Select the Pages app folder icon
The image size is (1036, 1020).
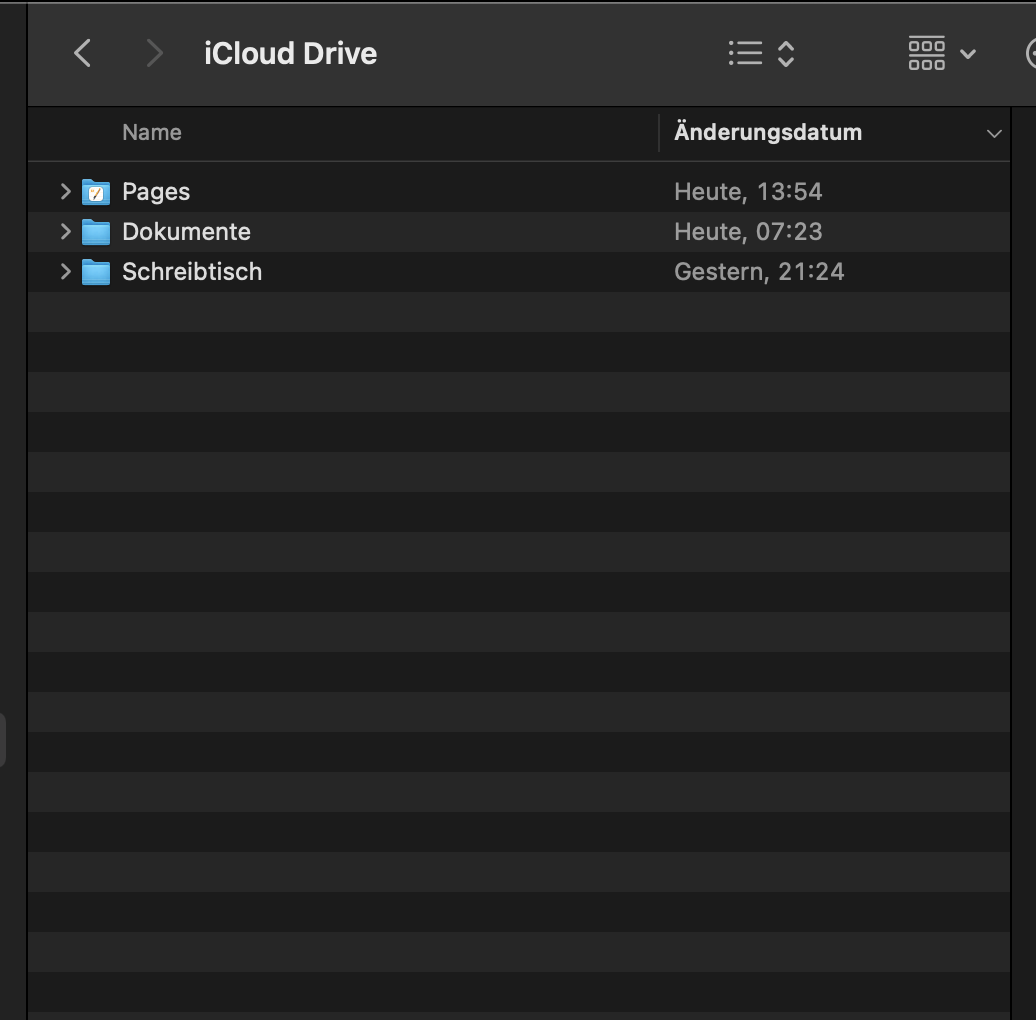click(x=96, y=192)
